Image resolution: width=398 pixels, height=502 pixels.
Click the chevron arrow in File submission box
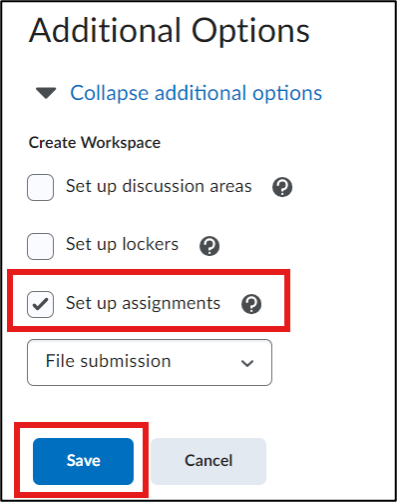(247, 363)
